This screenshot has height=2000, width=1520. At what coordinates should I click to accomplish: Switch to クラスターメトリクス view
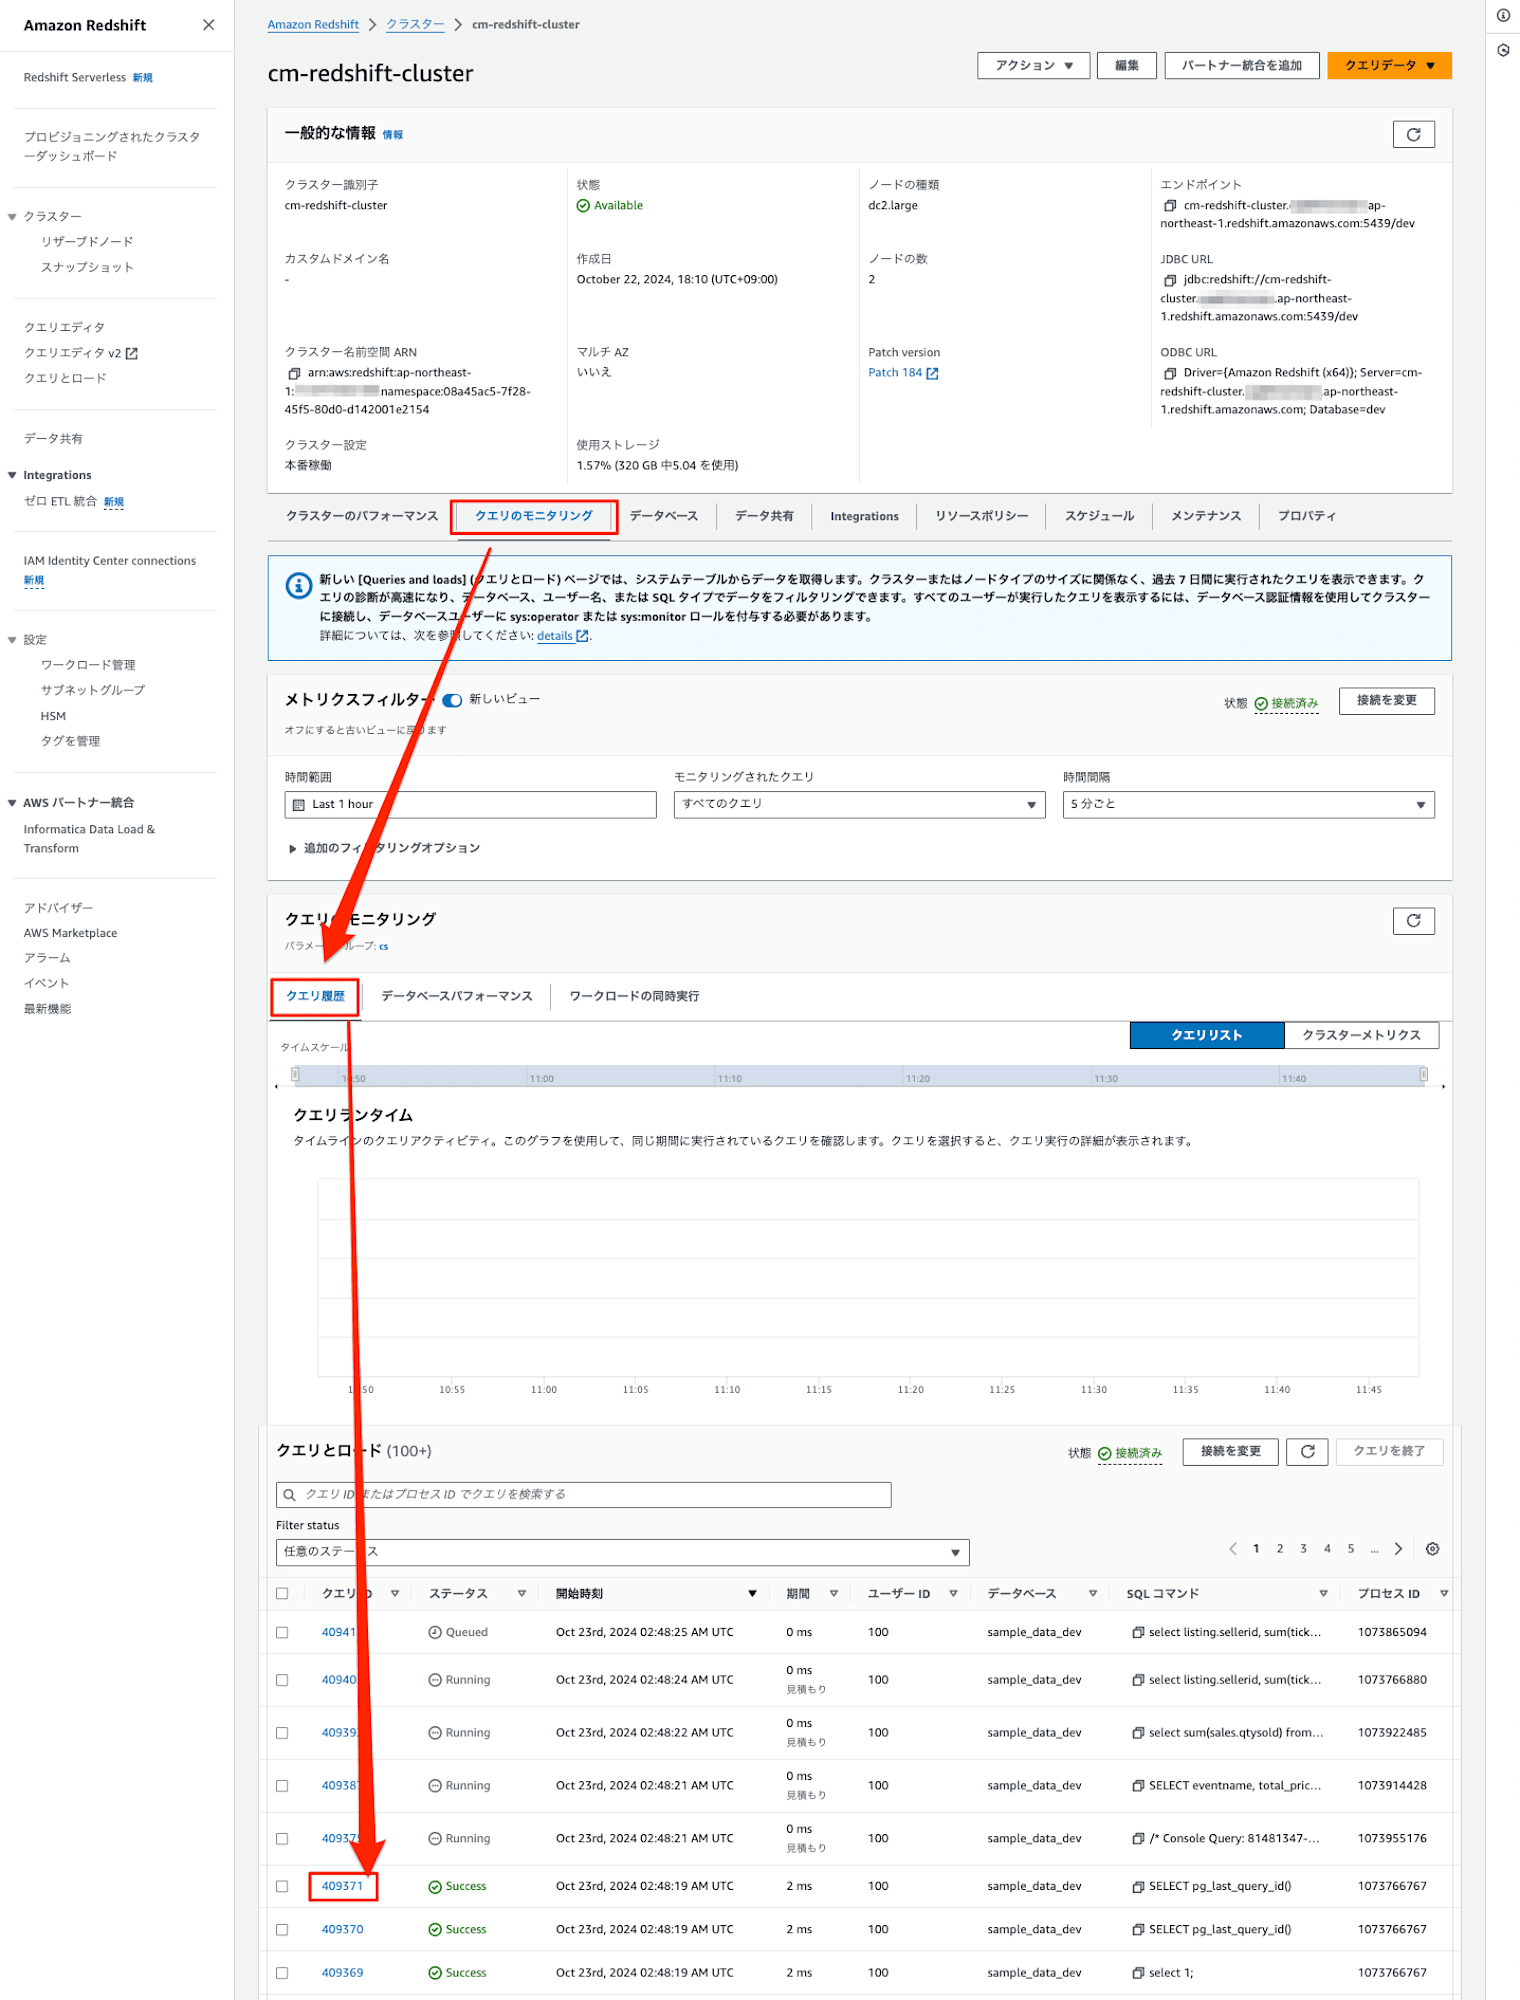coord(1361,1036)
